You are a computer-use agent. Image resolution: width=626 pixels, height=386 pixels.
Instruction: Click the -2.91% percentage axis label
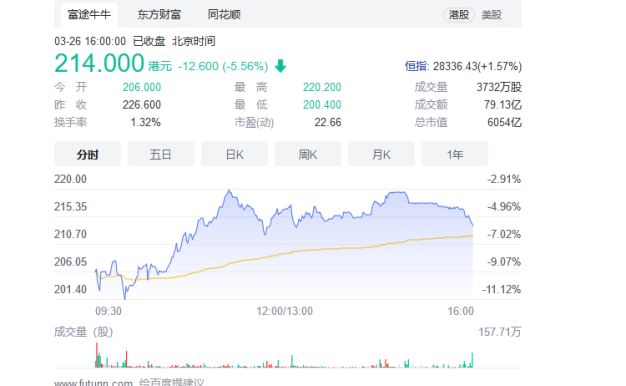coord(504,179)
